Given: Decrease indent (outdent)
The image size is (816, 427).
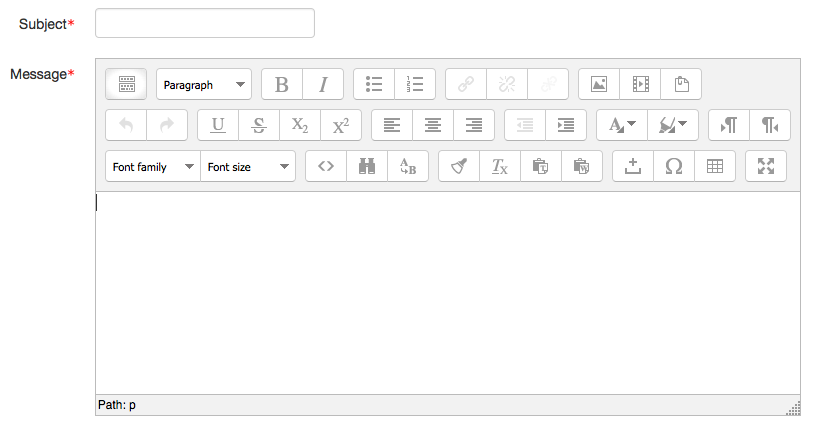Looking at the screenshot, I should pyautogui.click(x=525, y=125).
